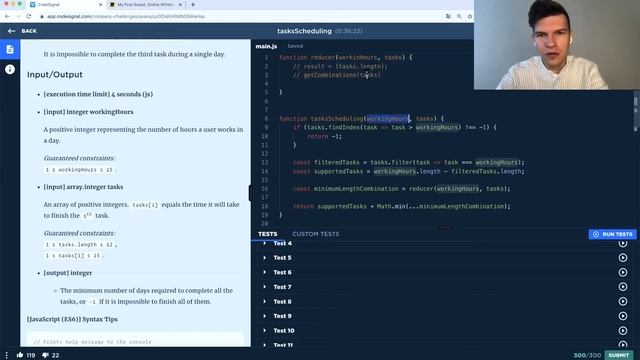Click line 1 'function reducer' in editor

[307, 58]
